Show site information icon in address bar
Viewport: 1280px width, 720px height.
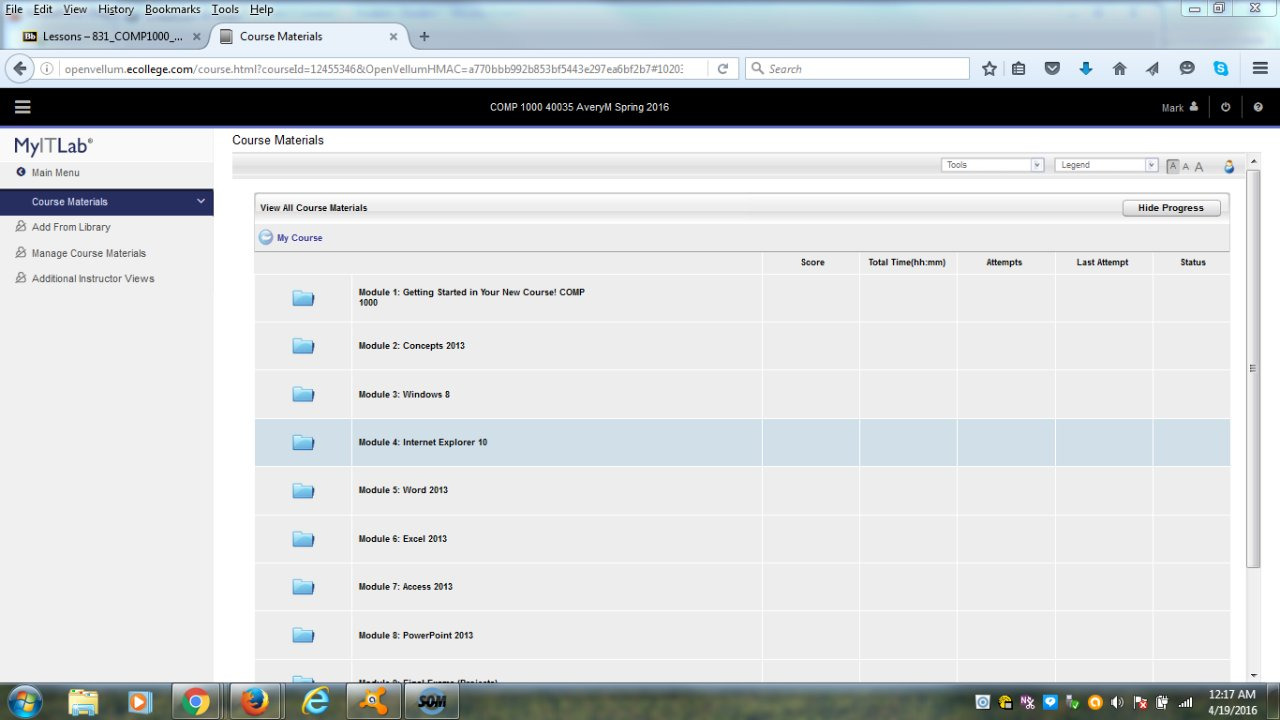[47, 69]
